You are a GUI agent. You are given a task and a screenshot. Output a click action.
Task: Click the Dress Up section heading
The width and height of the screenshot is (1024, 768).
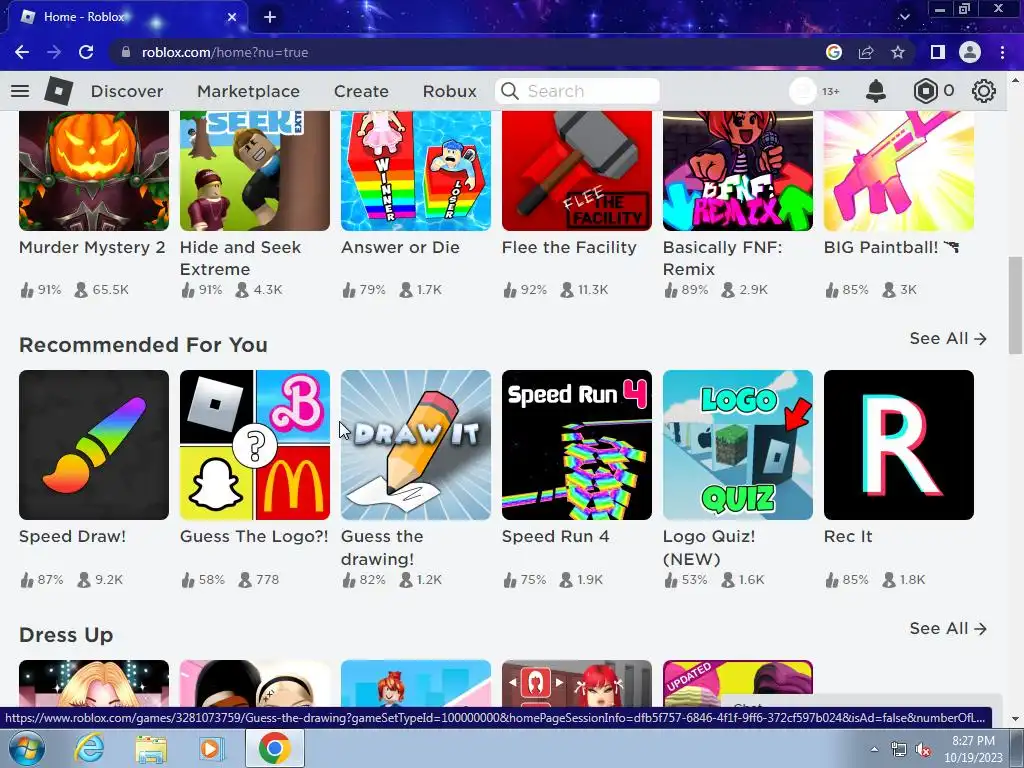[66, 635]
